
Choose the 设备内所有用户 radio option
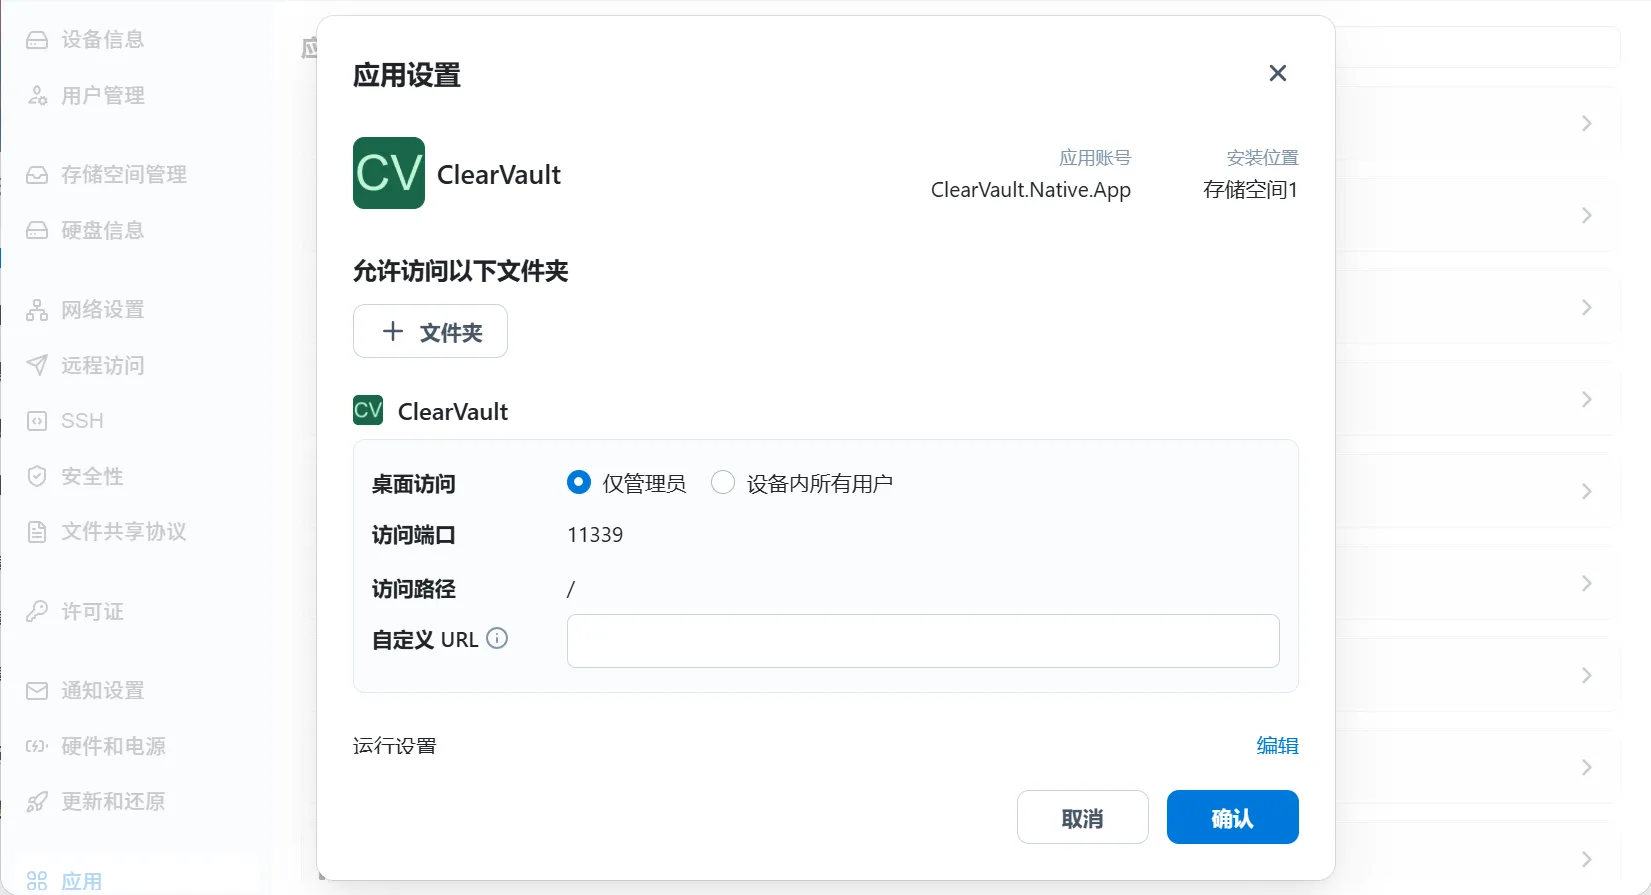[723, 483]
